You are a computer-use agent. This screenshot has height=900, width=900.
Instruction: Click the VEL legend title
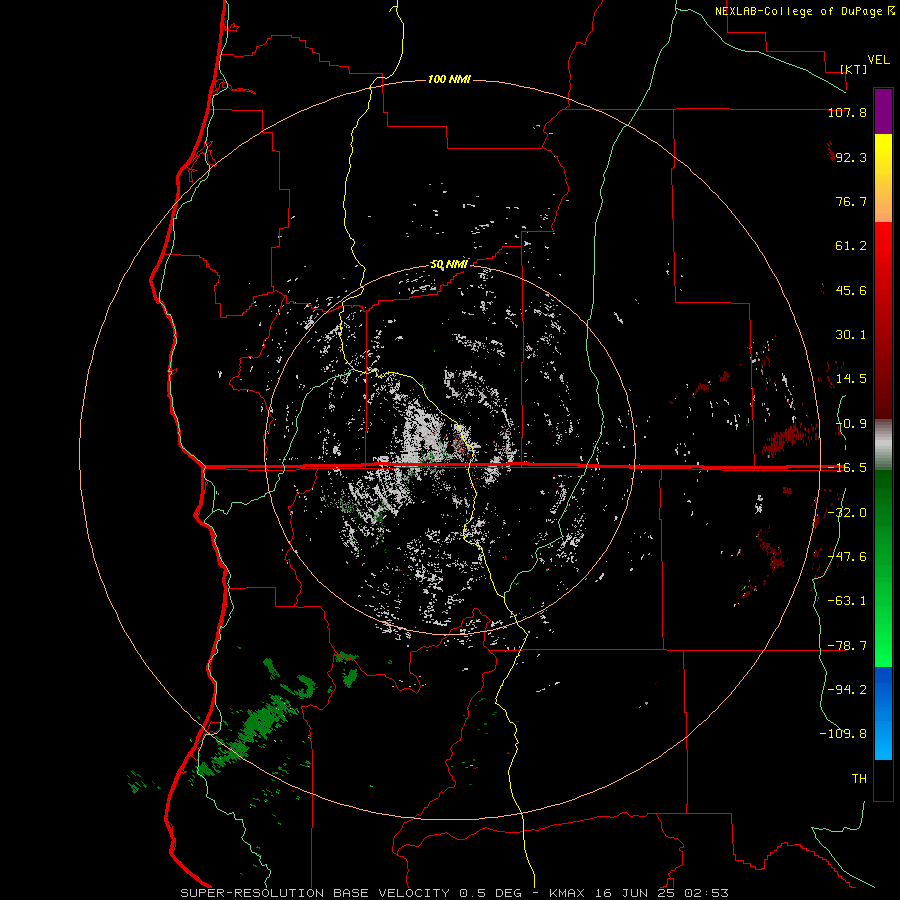pos(878,60)
